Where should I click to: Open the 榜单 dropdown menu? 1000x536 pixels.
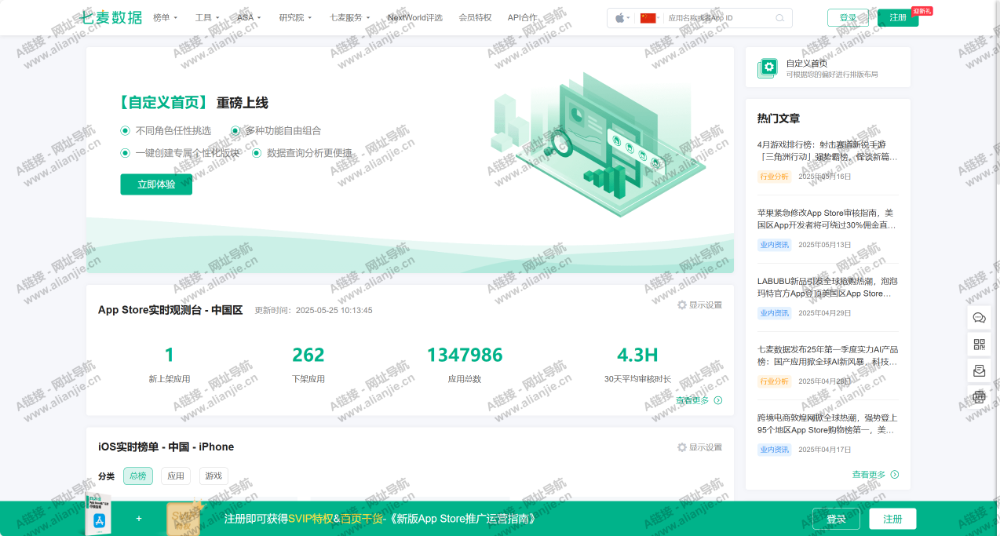click(165, 18)
